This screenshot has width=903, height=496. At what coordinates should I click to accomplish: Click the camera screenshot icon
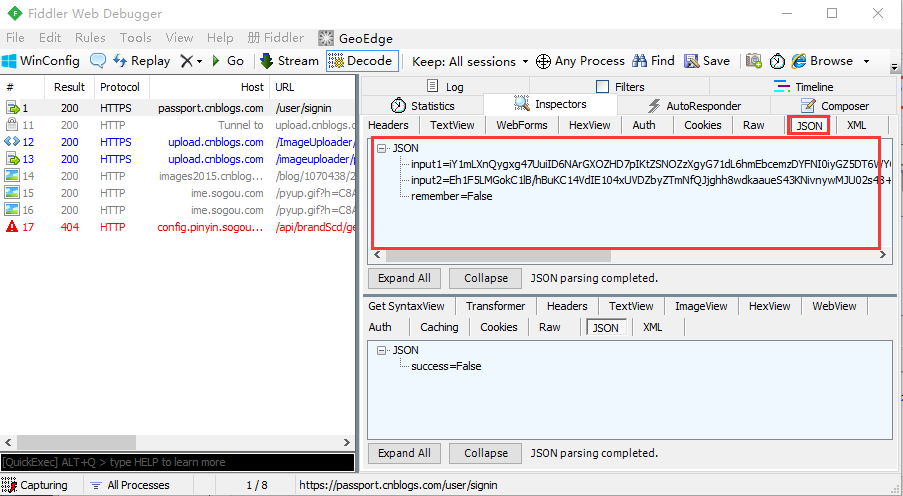coord(753,60)
